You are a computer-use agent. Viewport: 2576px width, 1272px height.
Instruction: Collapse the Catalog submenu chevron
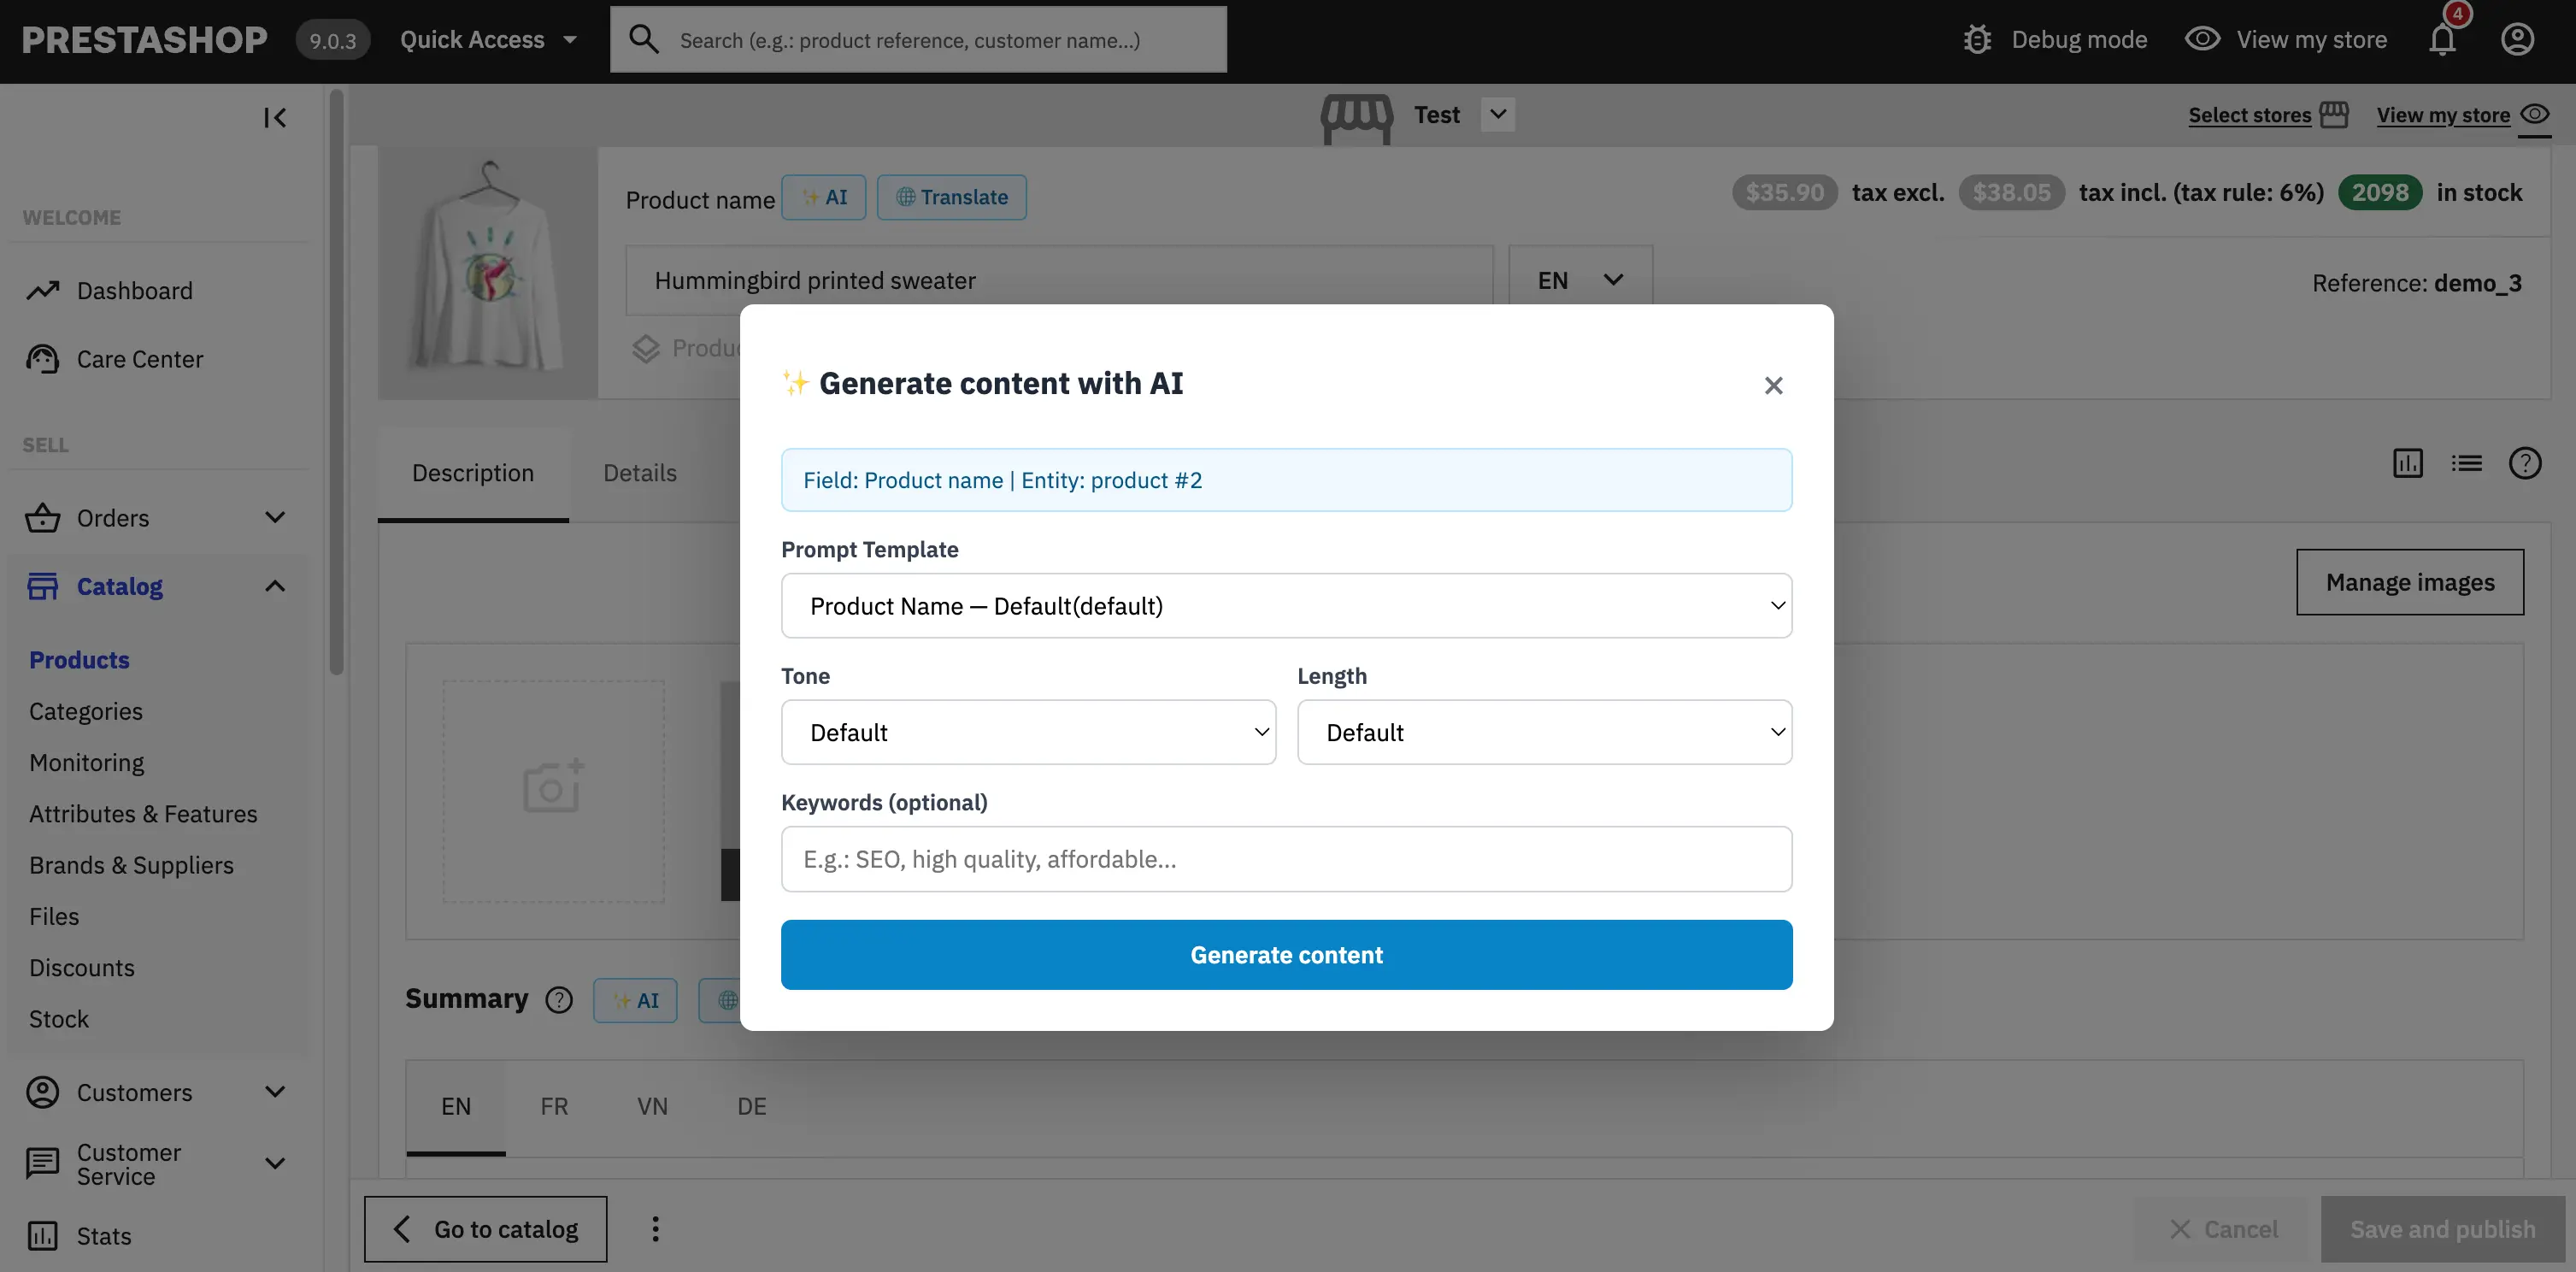click(x=275, y=586)
